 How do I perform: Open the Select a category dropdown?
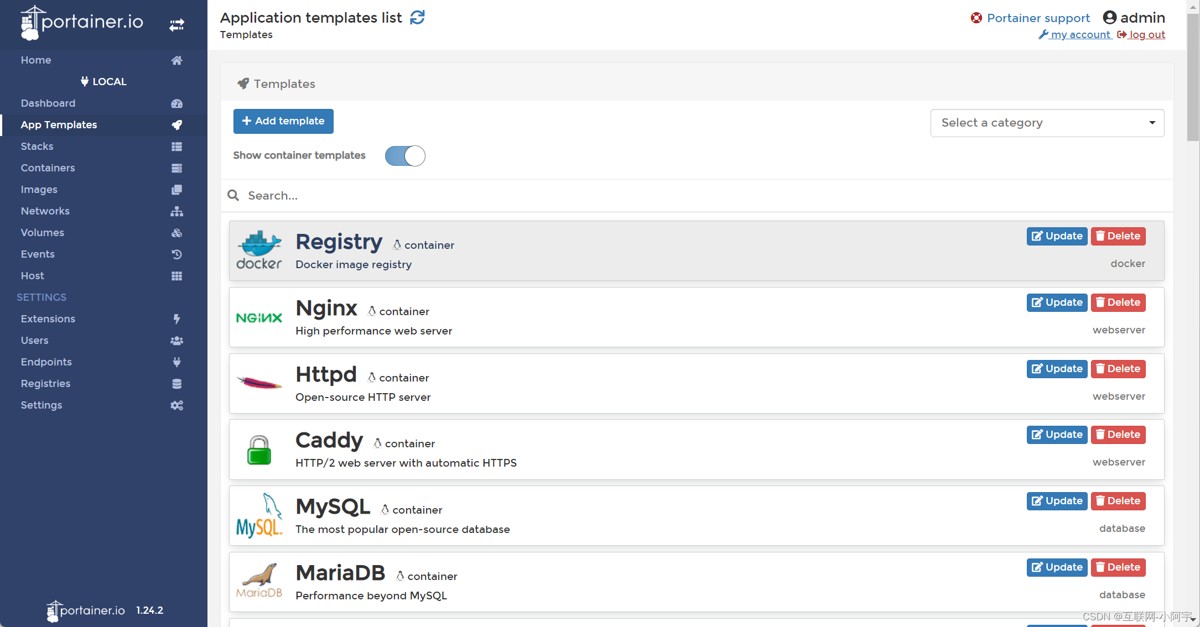pyautogui.click(x=1047, y=123)
